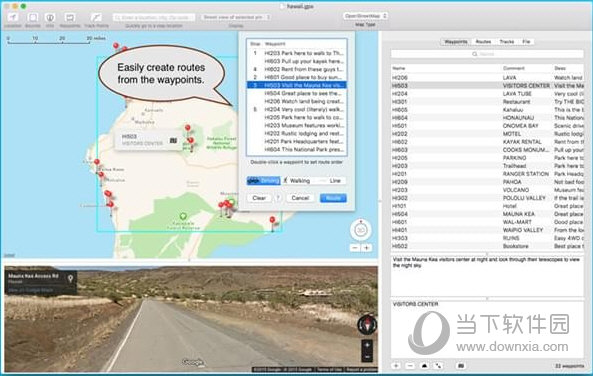Sort waypoint list by Name column header
The width and height of the screenshot is (593, 376).
coord(446,68)
